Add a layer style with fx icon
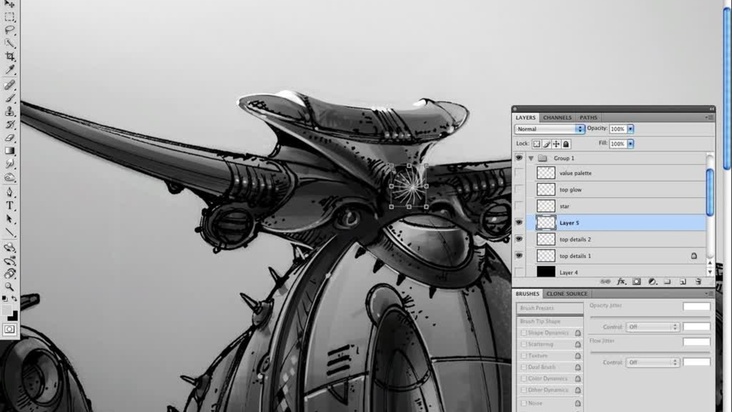Image resolution: width=732 pixels, height=412 pixels. click(x=621, y=281)
